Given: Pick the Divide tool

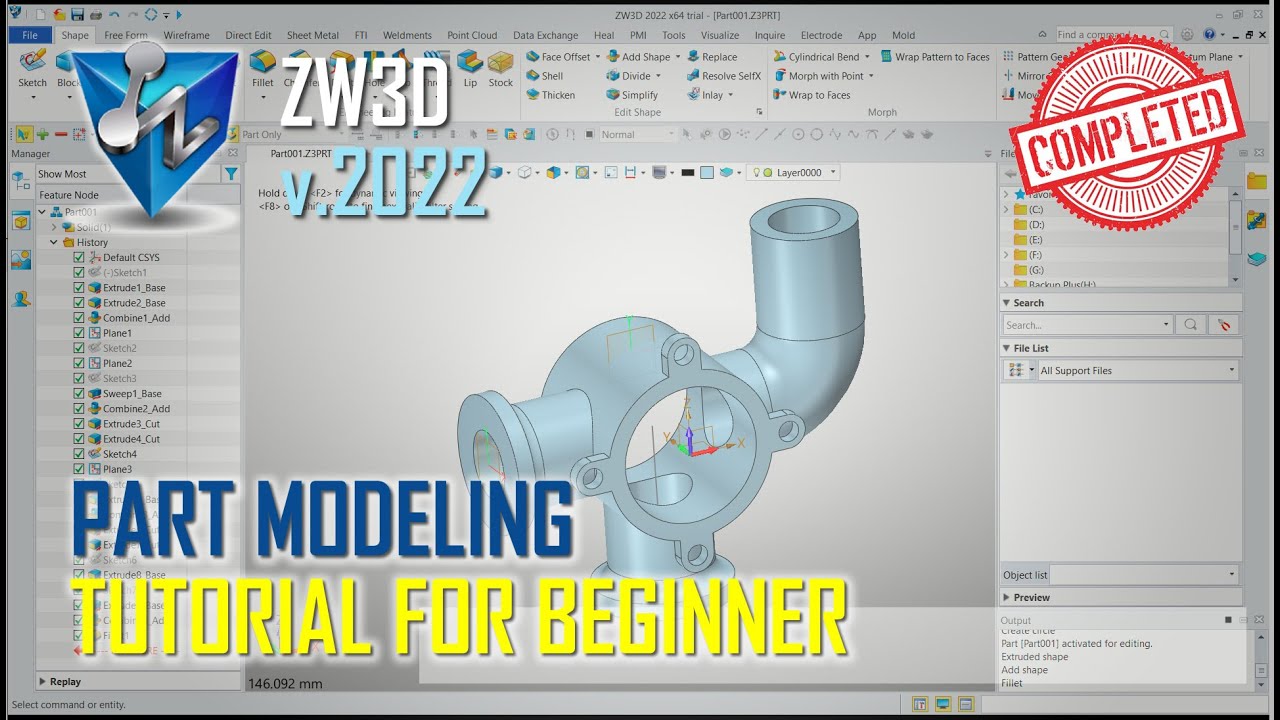Looking at the screenshot, I should click(x=628, y=76).
